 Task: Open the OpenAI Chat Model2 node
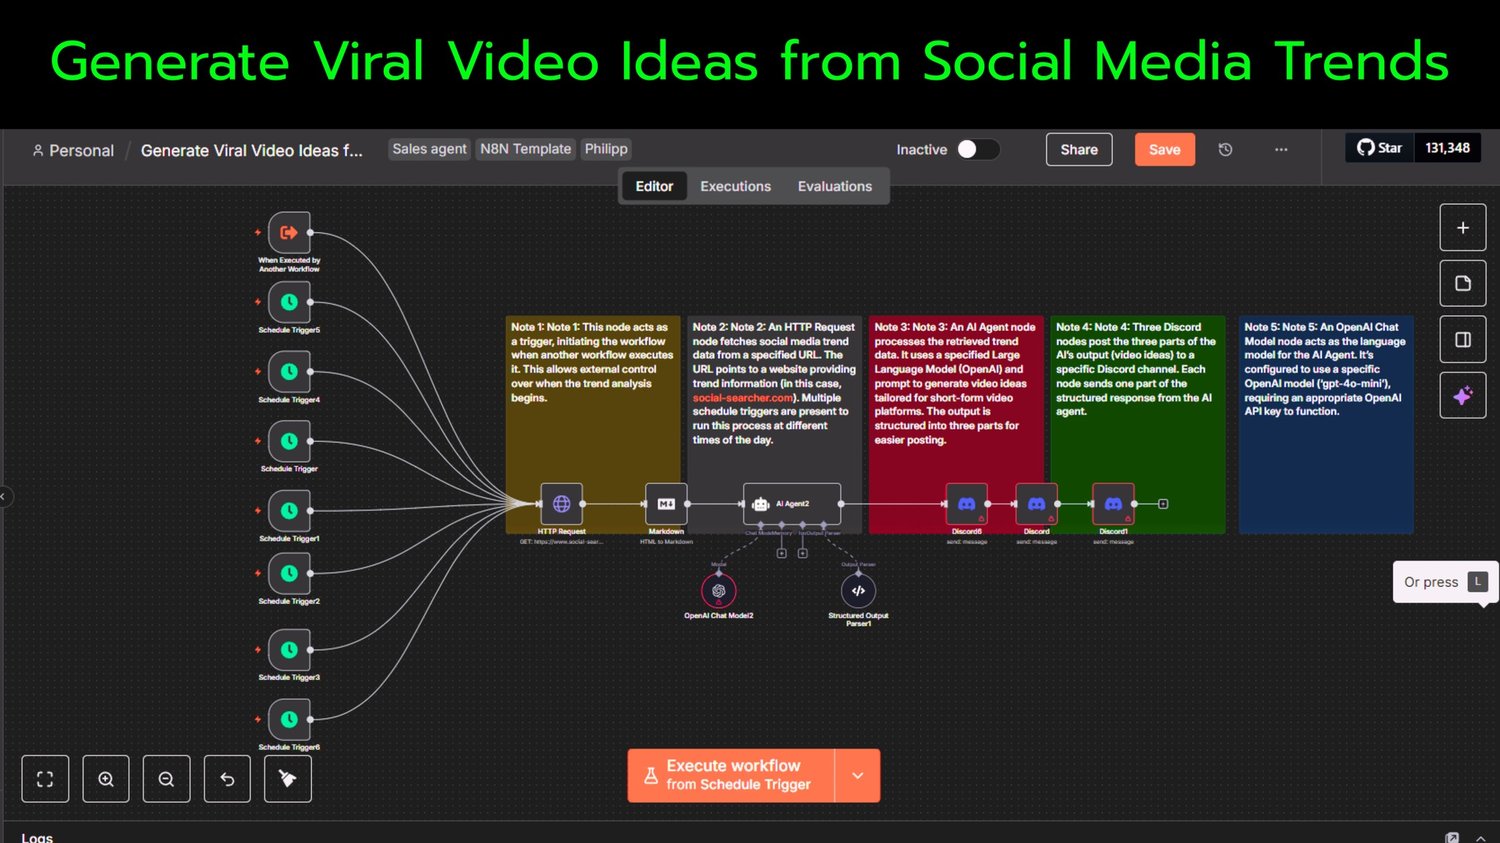point(719,591)
